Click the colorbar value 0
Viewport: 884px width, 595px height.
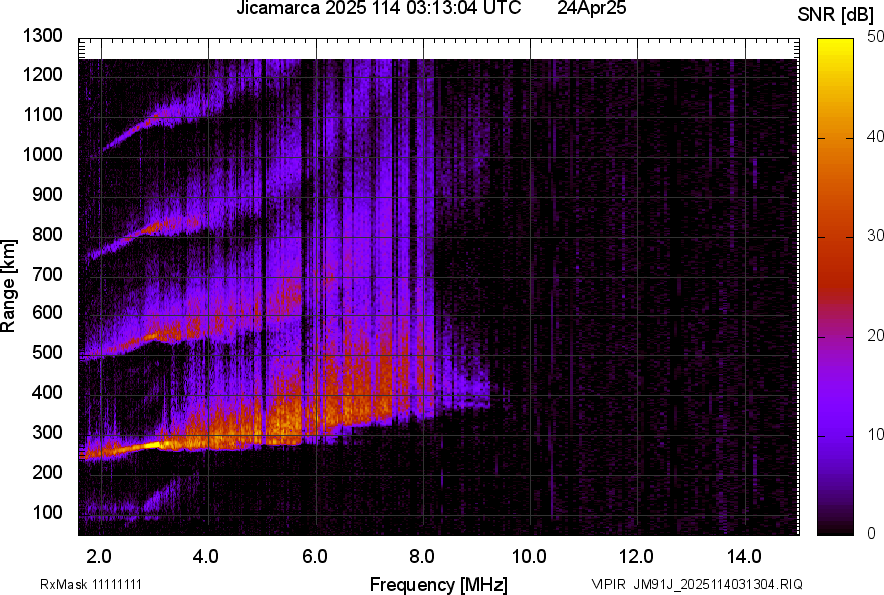click(871, 533)
